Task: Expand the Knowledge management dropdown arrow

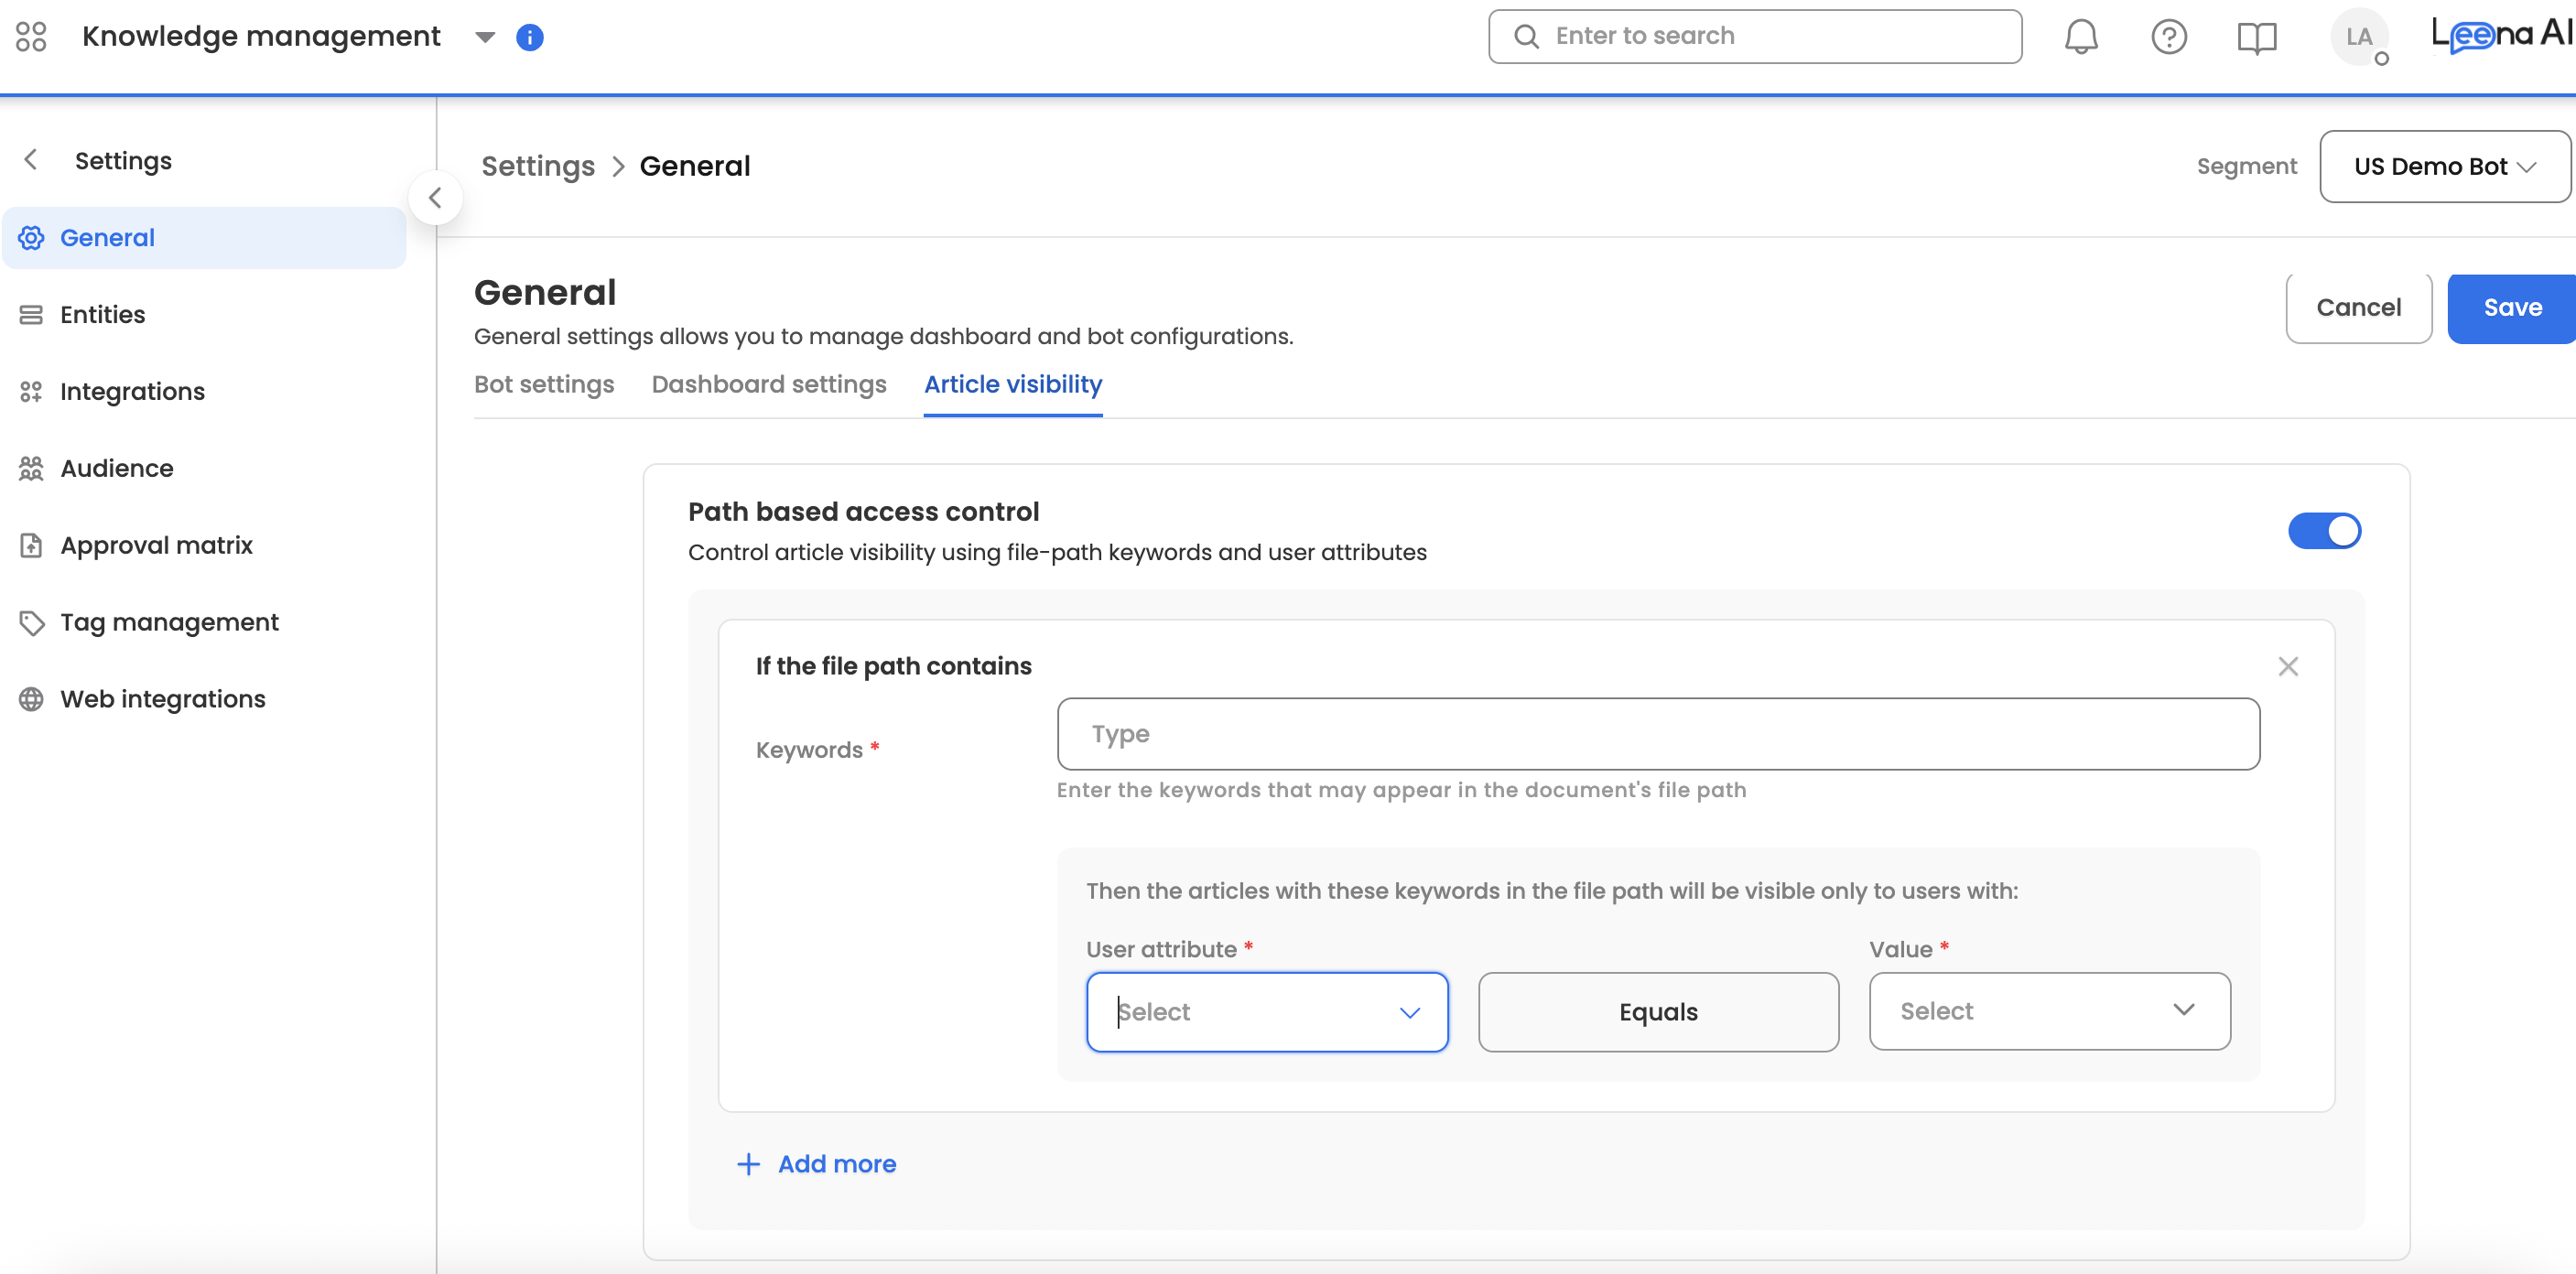Action: (x=485, y=37)
